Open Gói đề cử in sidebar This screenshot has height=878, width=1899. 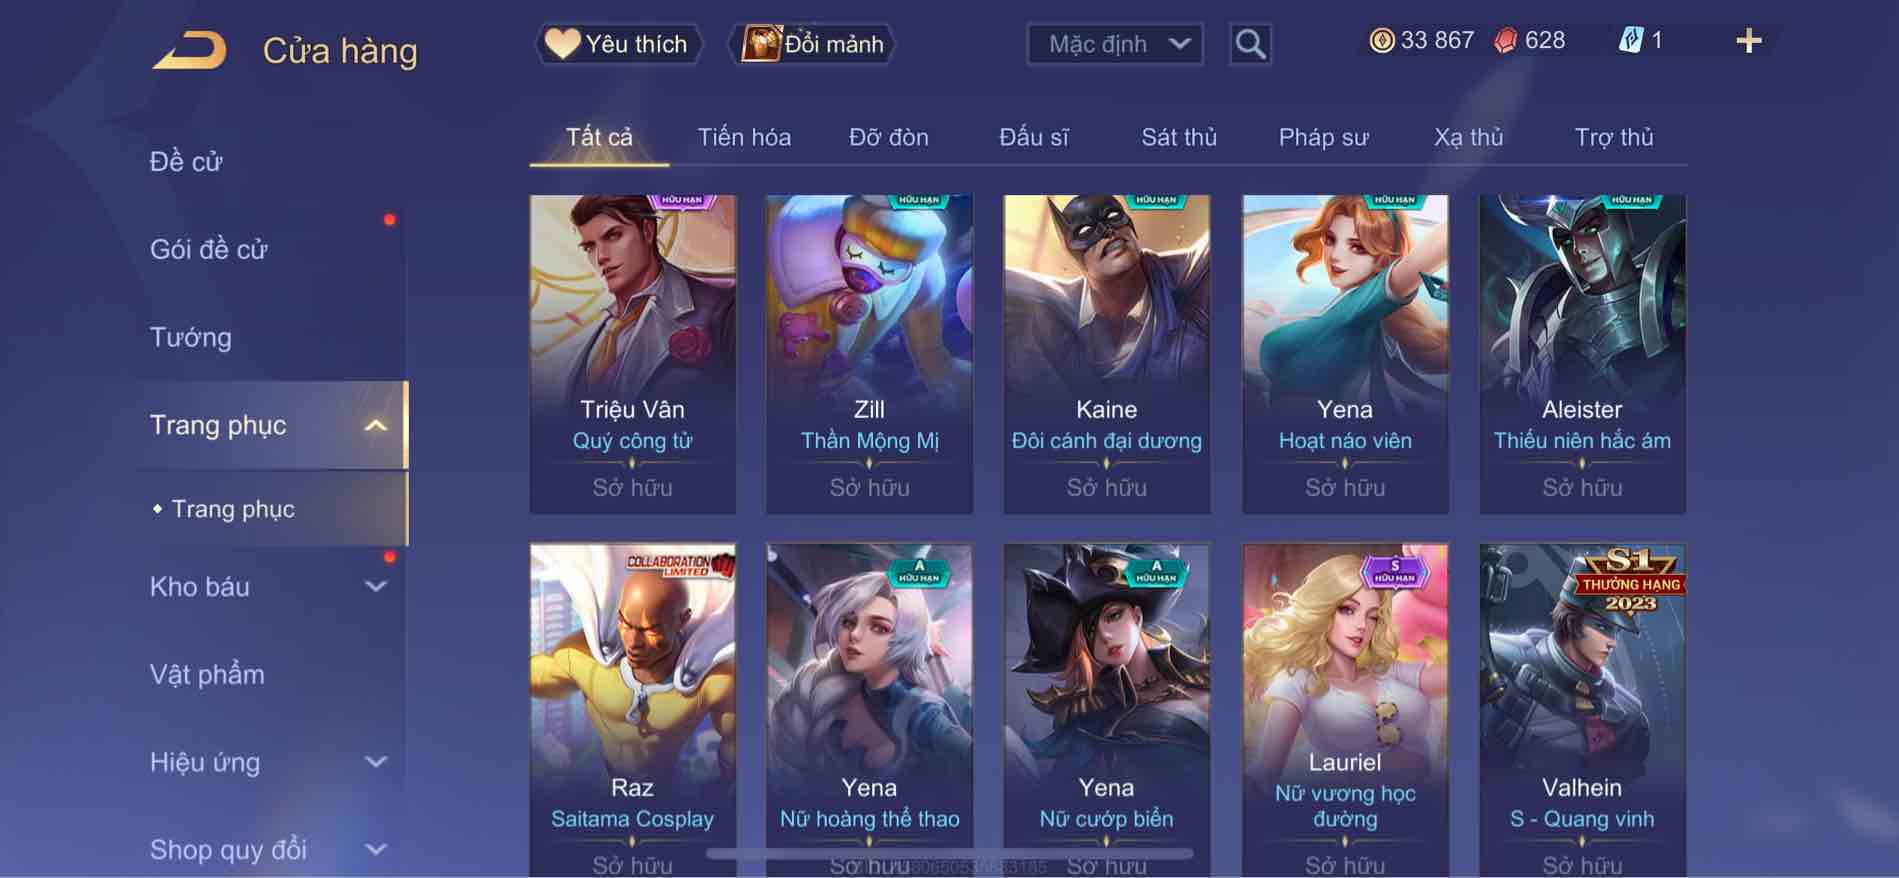(x=209, y=249)
